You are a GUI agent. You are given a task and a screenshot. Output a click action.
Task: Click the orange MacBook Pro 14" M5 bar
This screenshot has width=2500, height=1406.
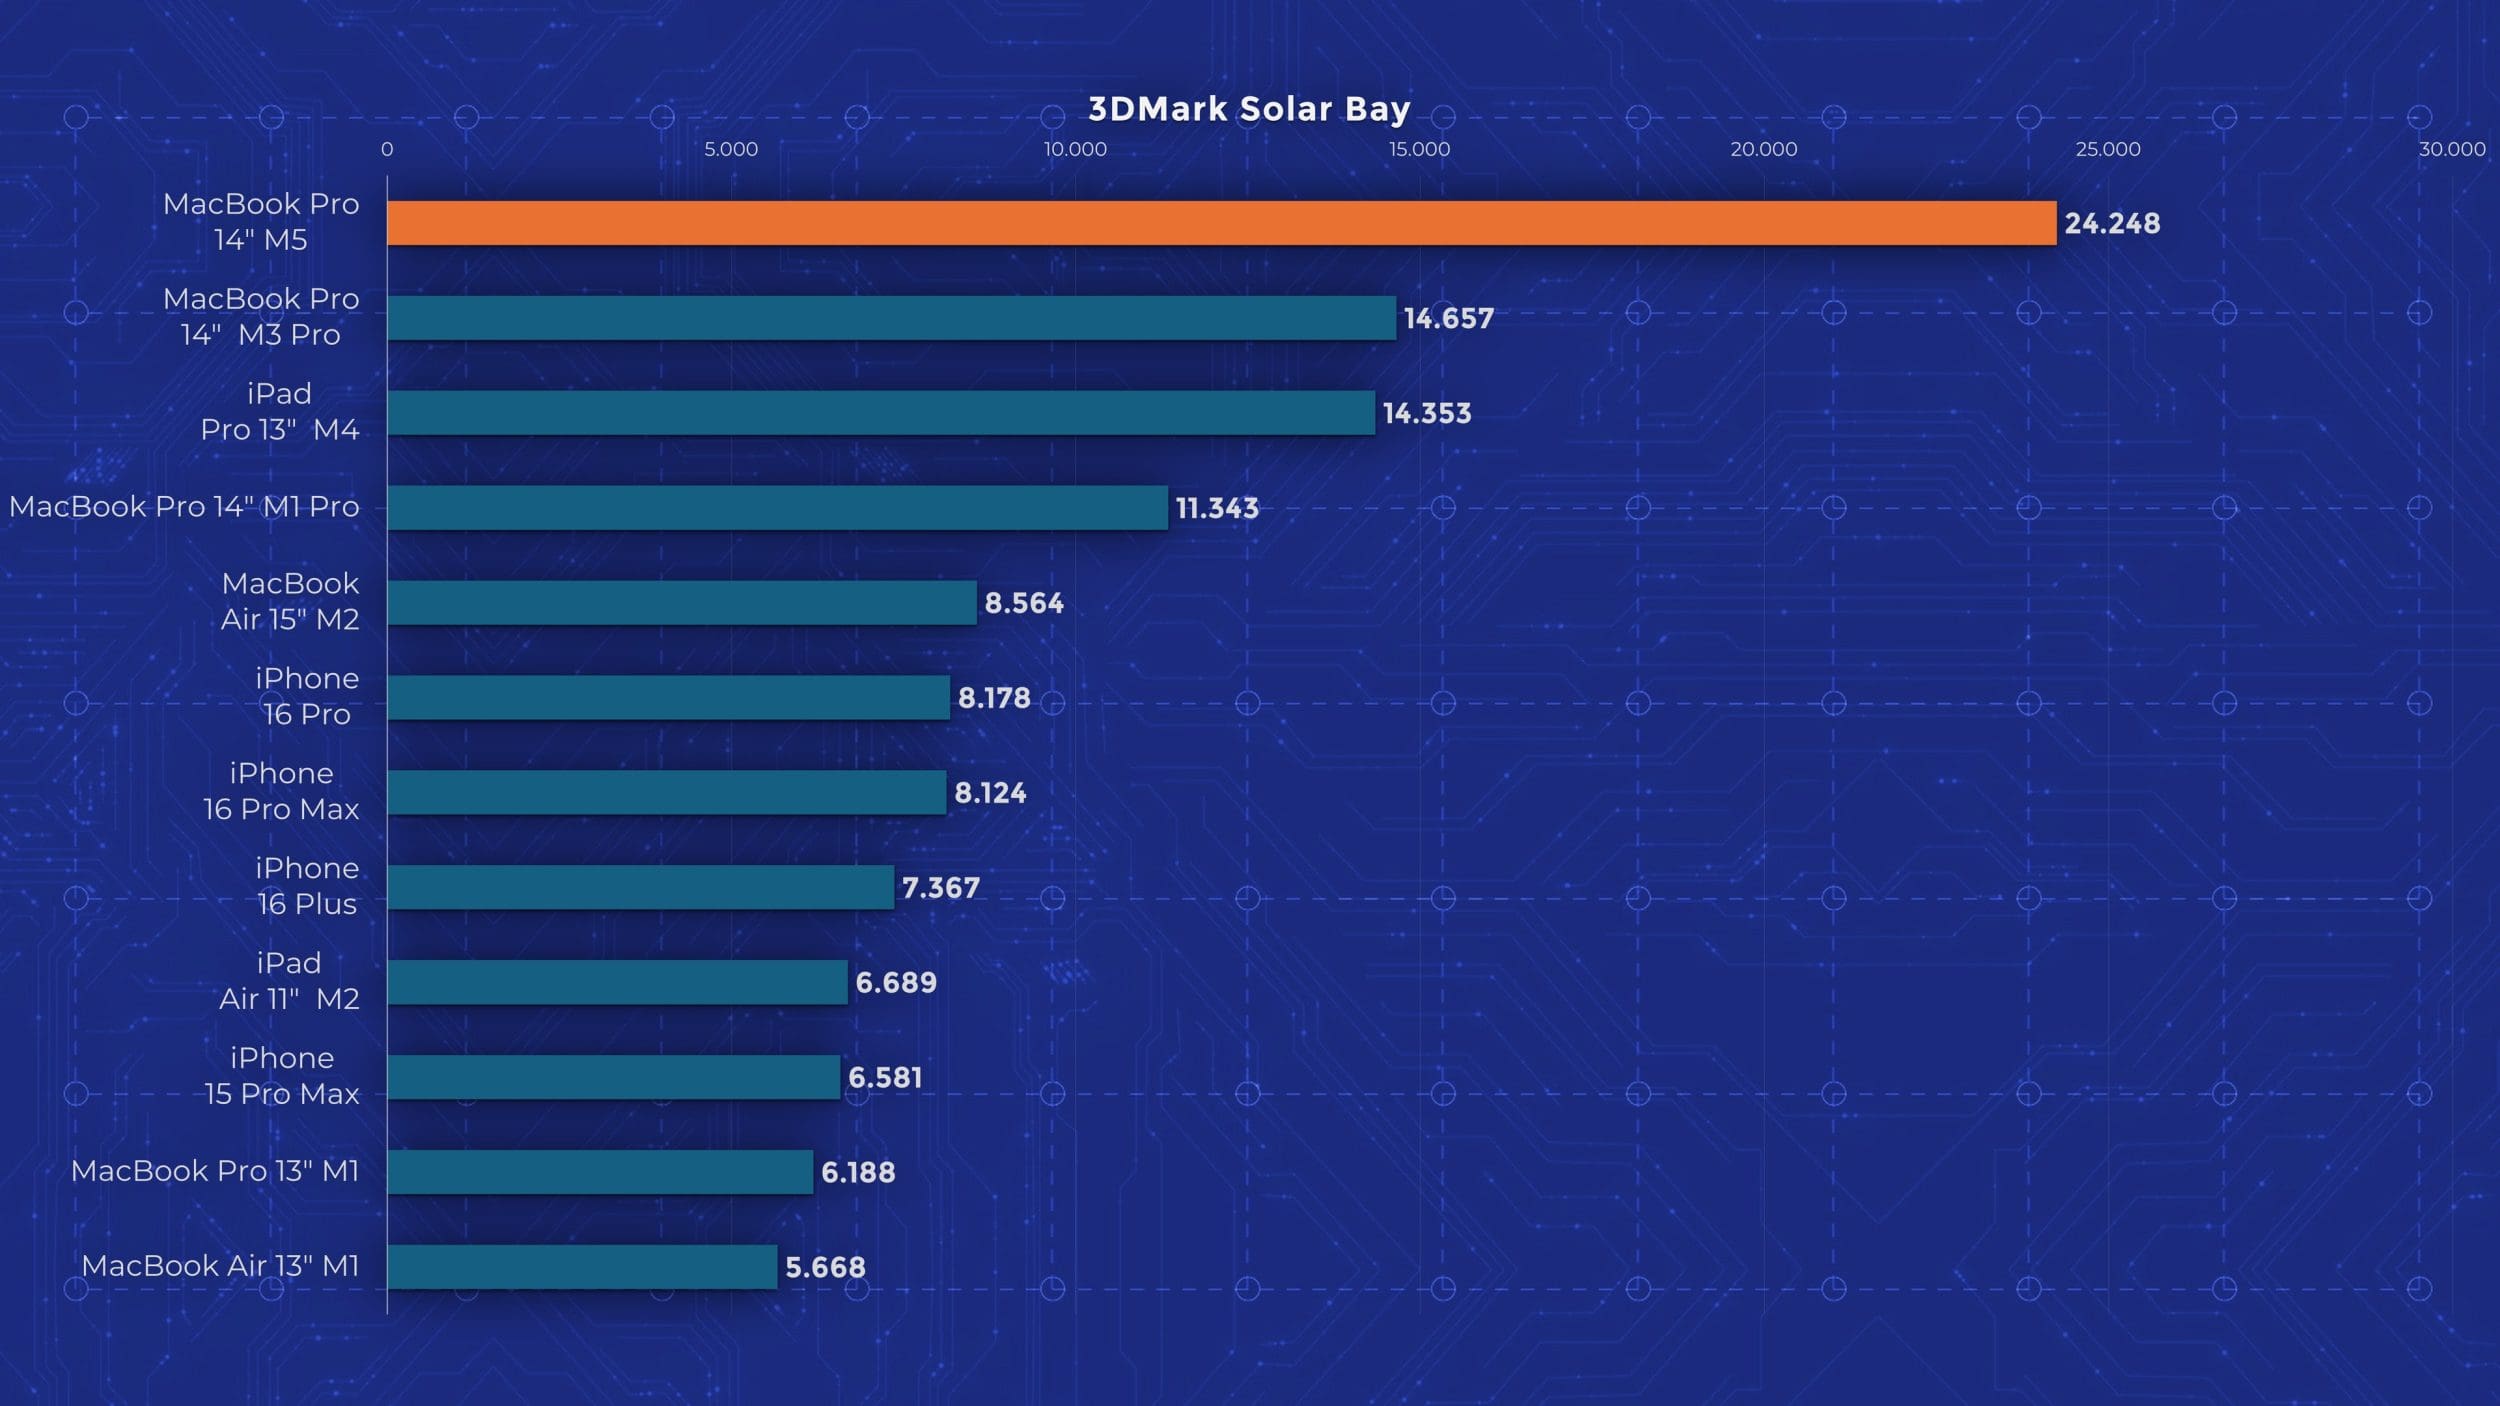(x=1221, y=223)
